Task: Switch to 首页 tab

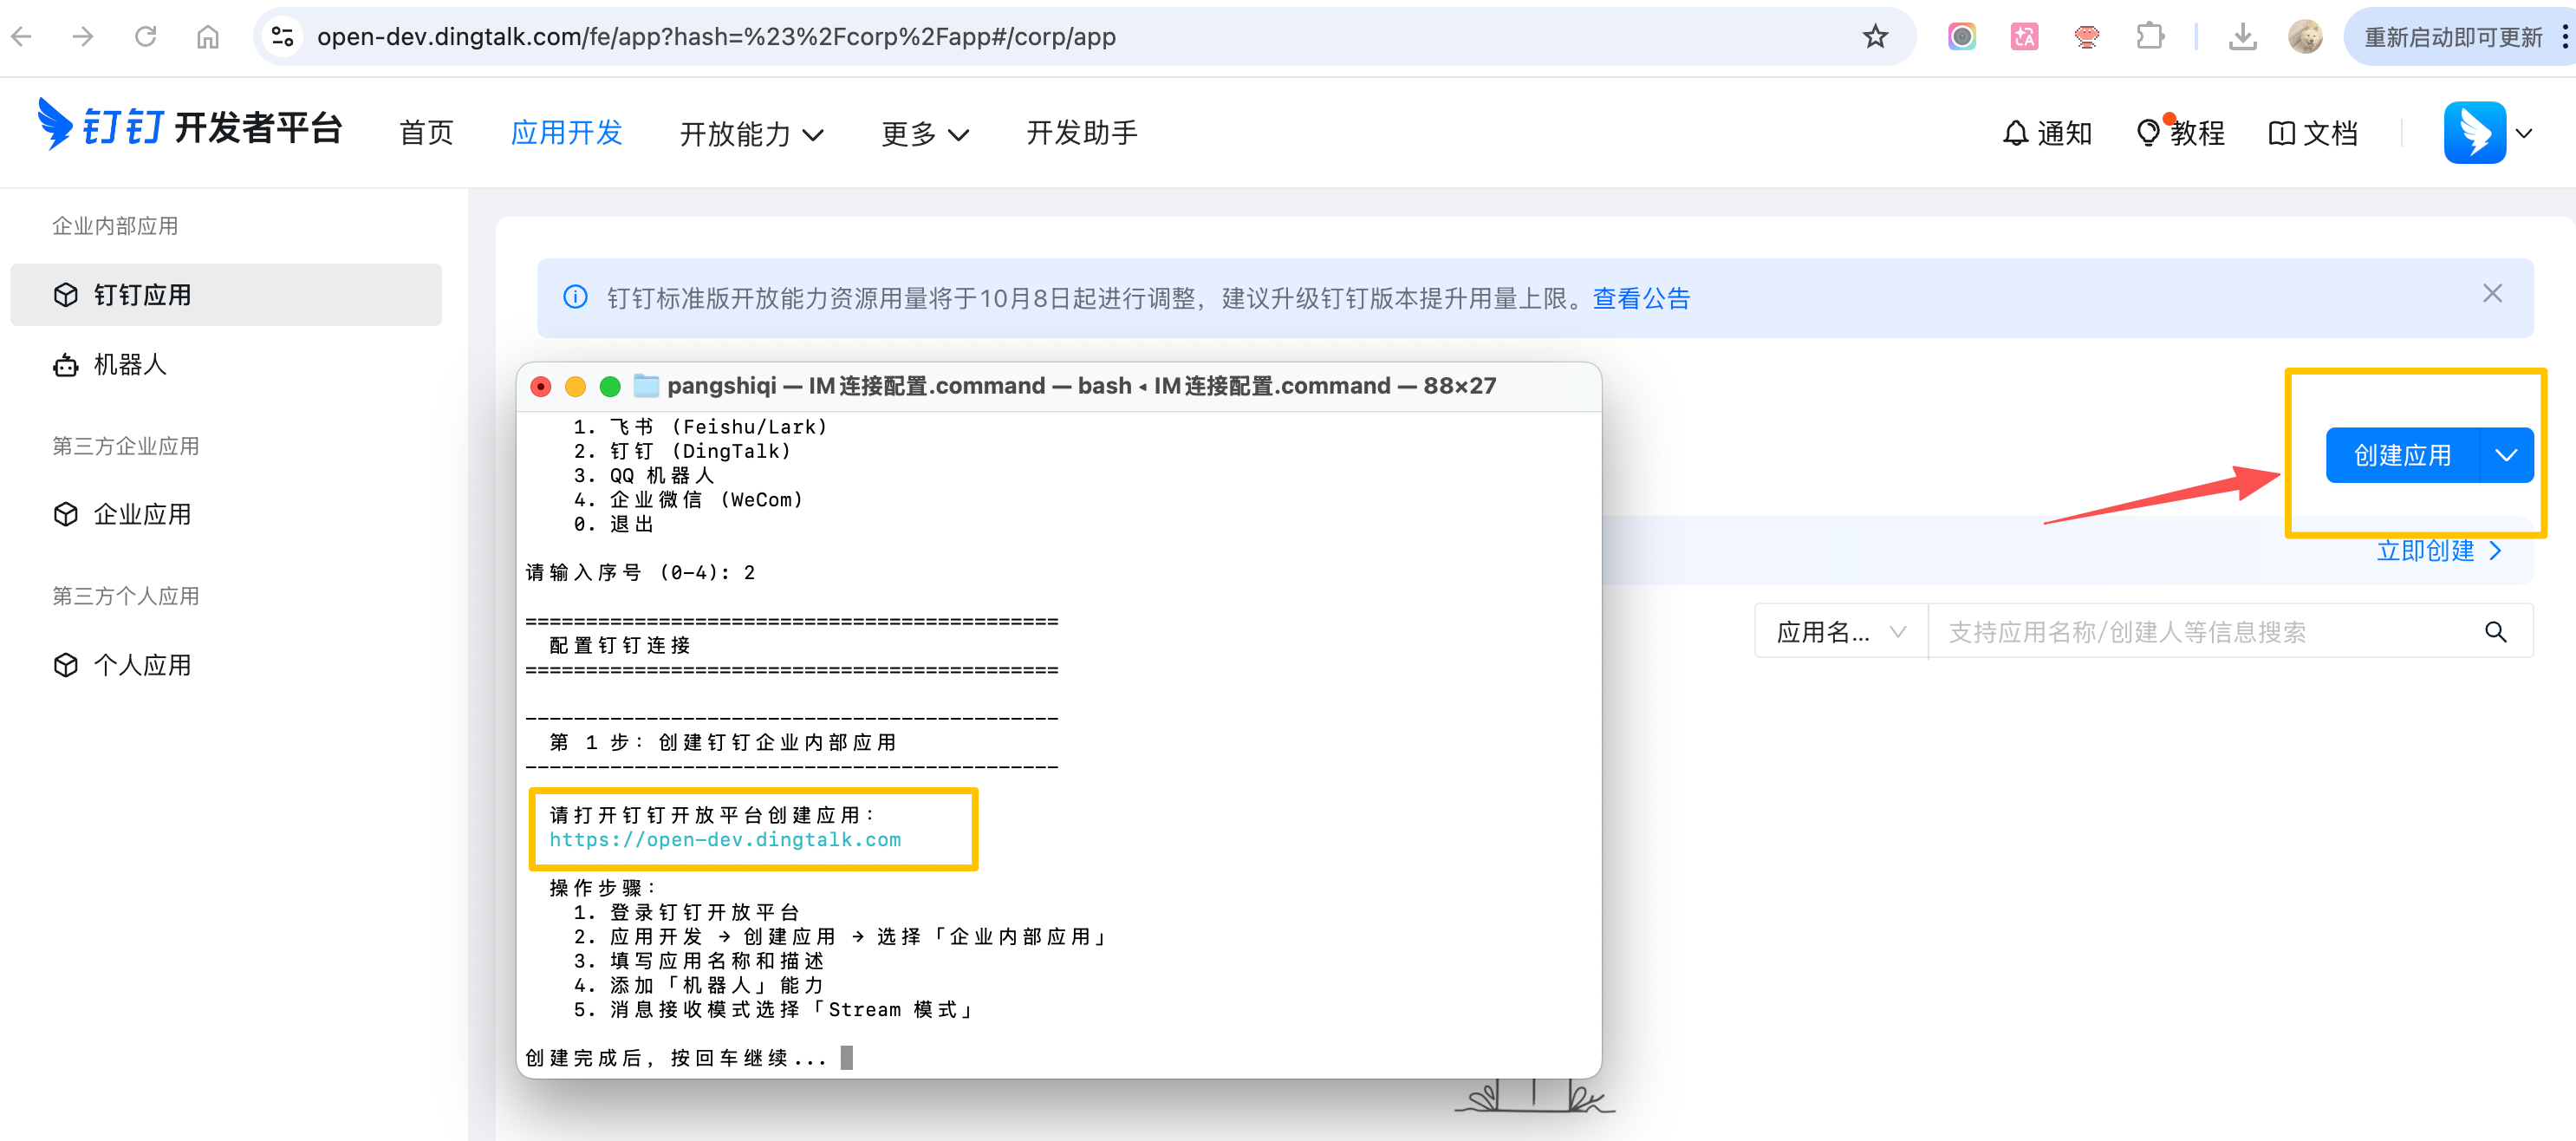Action: 427,133
